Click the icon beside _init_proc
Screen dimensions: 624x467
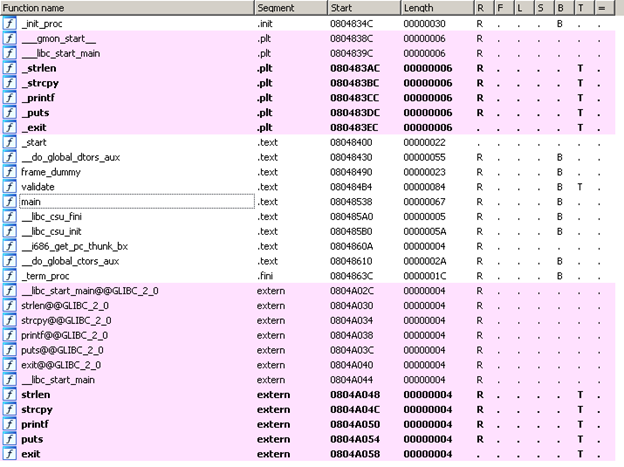9,22
